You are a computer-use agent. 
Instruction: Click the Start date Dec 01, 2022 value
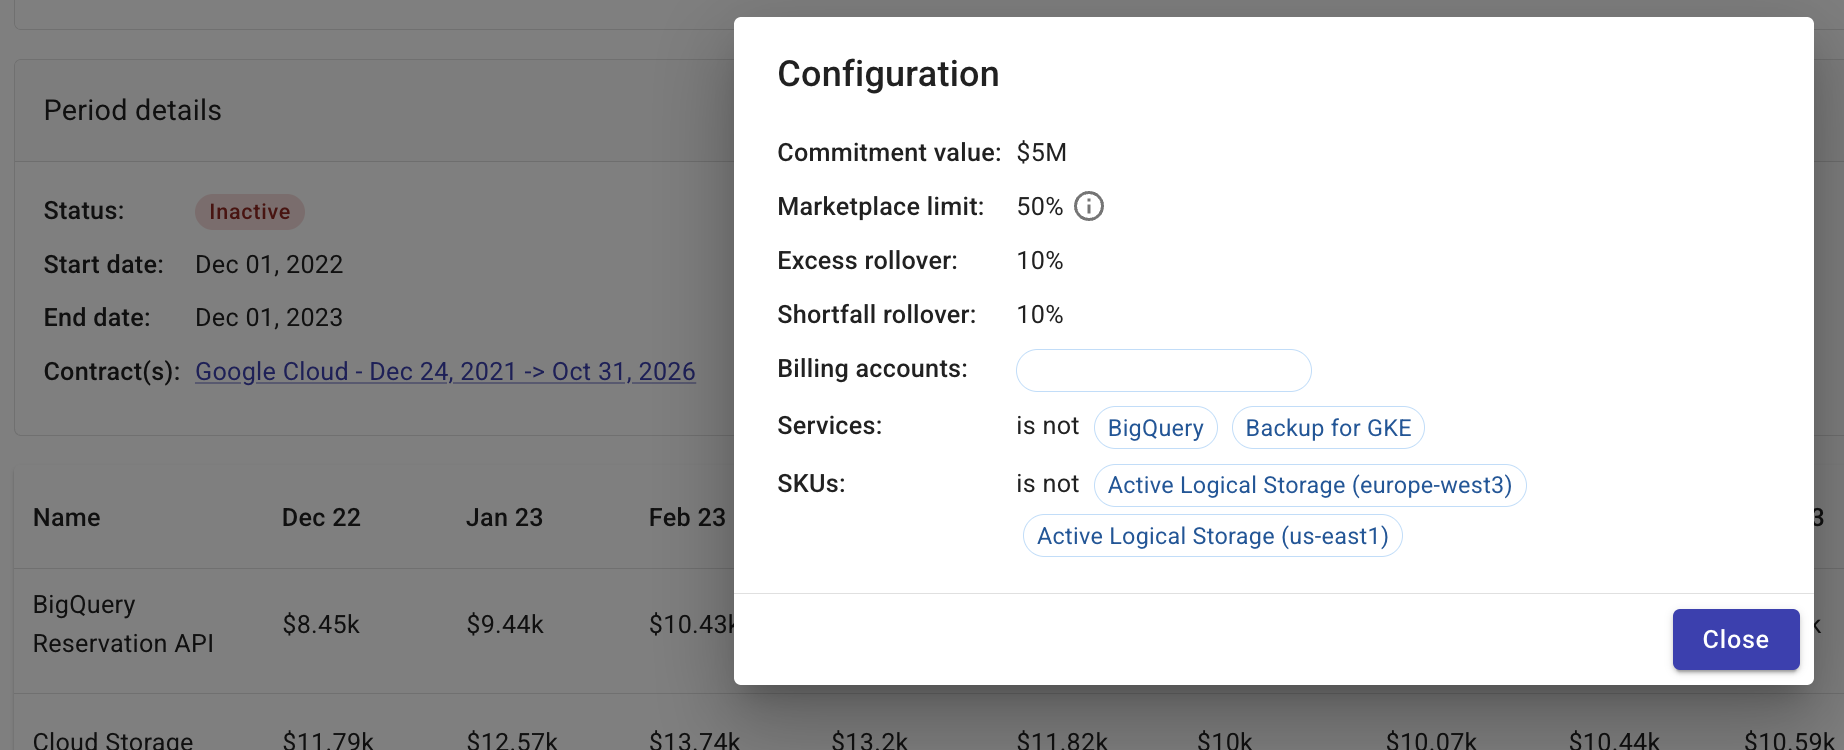(269, 264)
